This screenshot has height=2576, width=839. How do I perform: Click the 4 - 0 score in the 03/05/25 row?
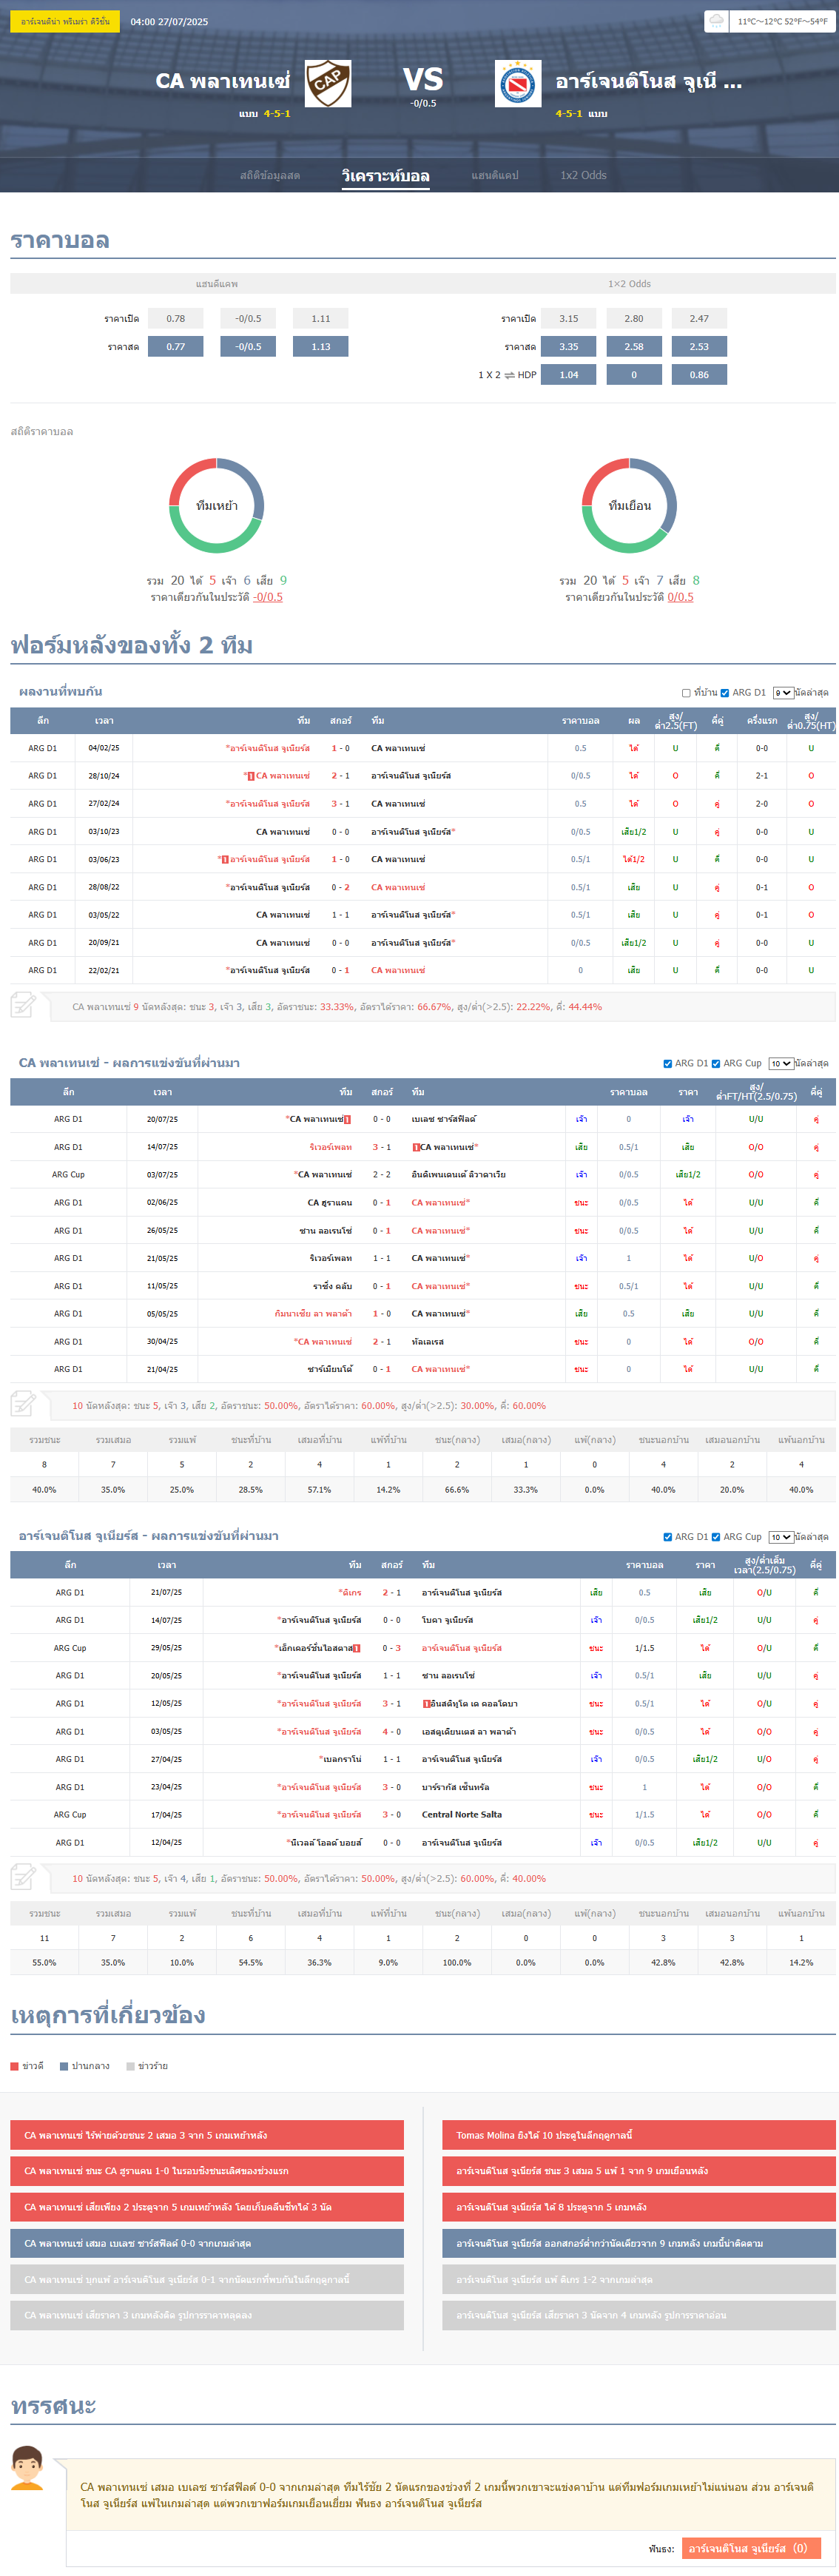[x=392, y=1731]
